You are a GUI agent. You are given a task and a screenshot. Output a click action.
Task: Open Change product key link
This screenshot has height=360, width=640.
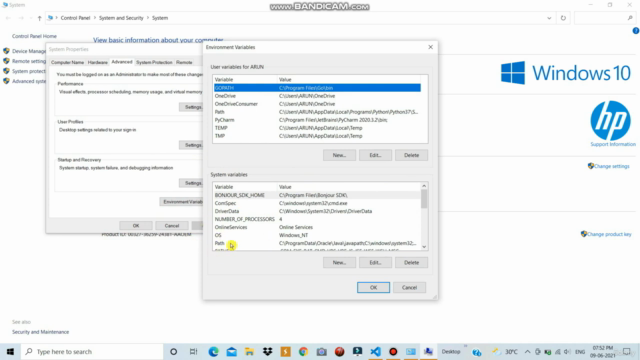609,234
